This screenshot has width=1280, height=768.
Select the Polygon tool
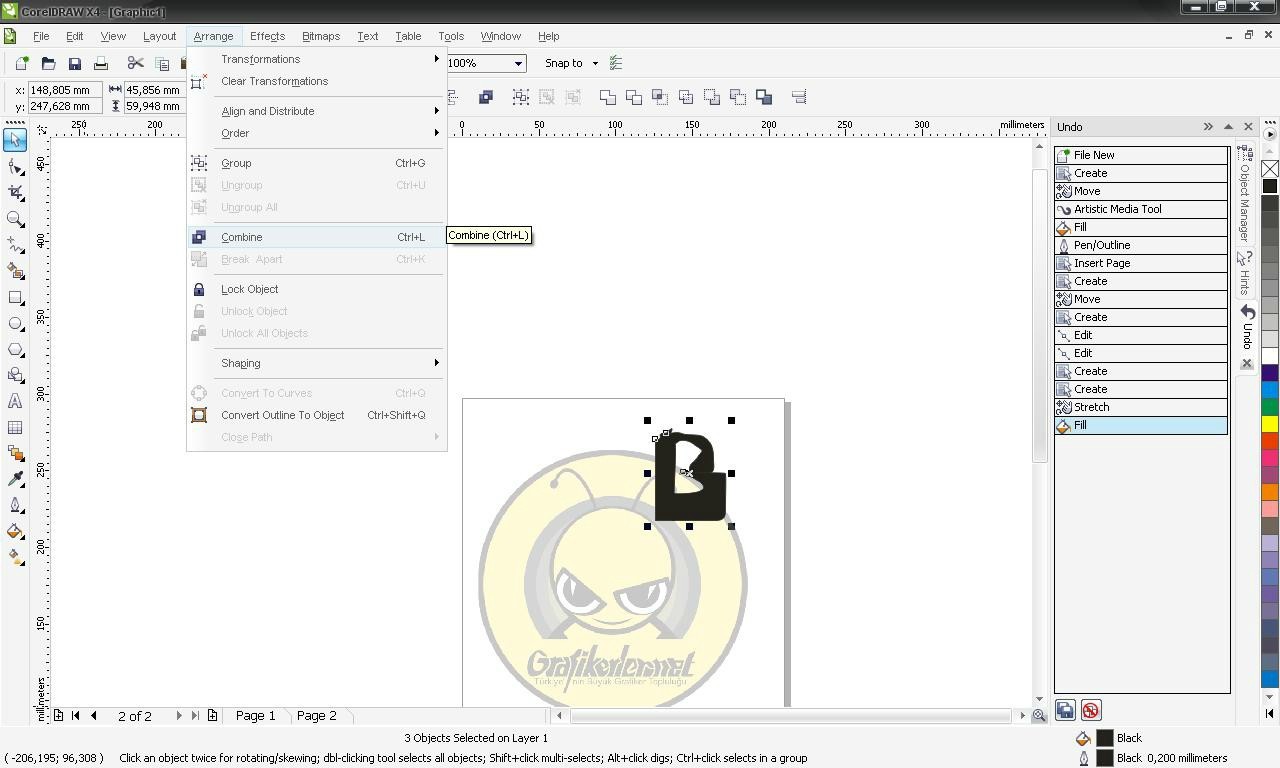click(15, 349)
